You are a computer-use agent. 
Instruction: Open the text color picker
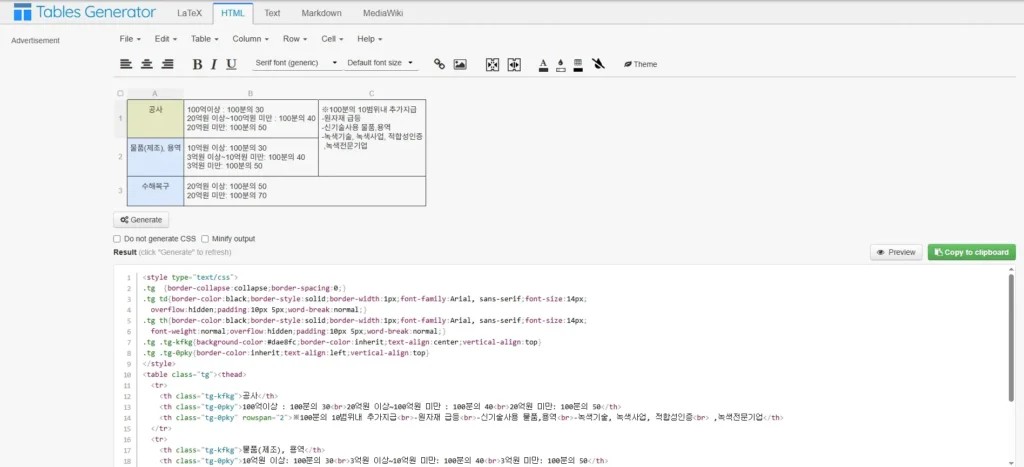[543, 64]
